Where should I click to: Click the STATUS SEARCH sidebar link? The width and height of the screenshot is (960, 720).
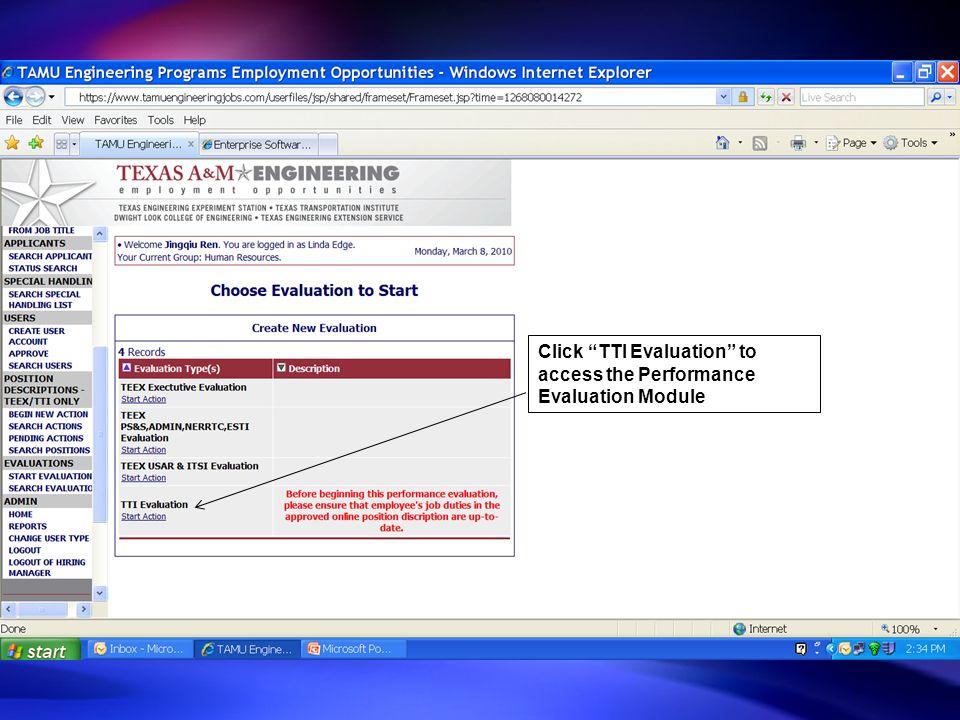[x=43, y=268]
